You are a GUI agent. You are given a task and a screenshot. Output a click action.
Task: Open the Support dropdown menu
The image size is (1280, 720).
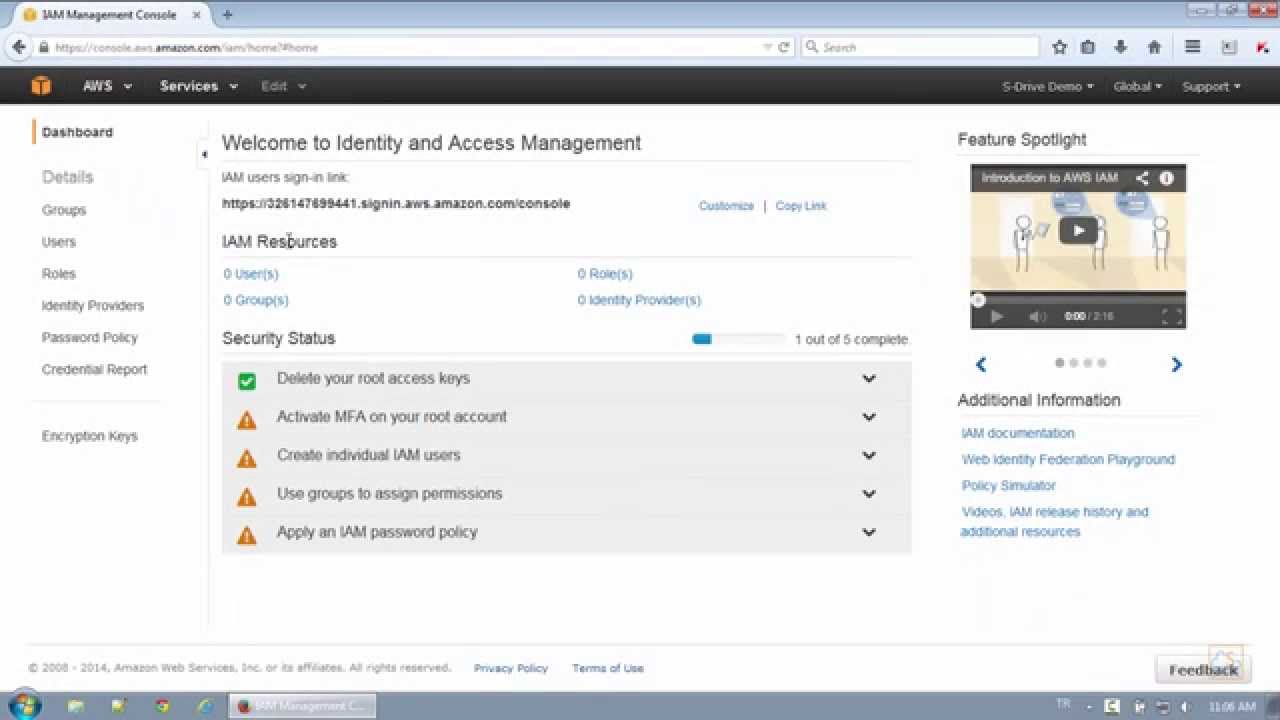click(x=1211, y=86)
